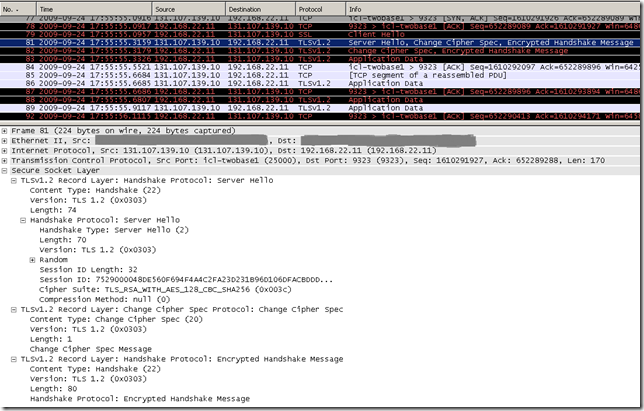Select packet 79 SSL Client Hello row
Image resolution: width=644 pixels, height=411 pixels.
coord(320,34)
